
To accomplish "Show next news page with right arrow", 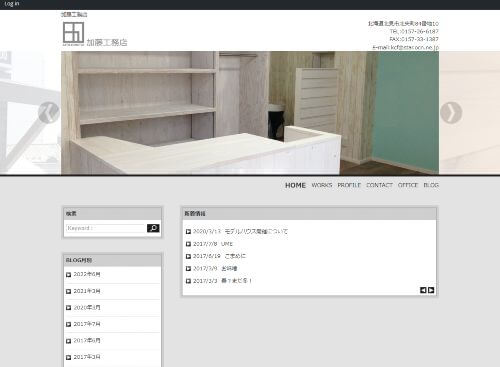I will point(431,290).
